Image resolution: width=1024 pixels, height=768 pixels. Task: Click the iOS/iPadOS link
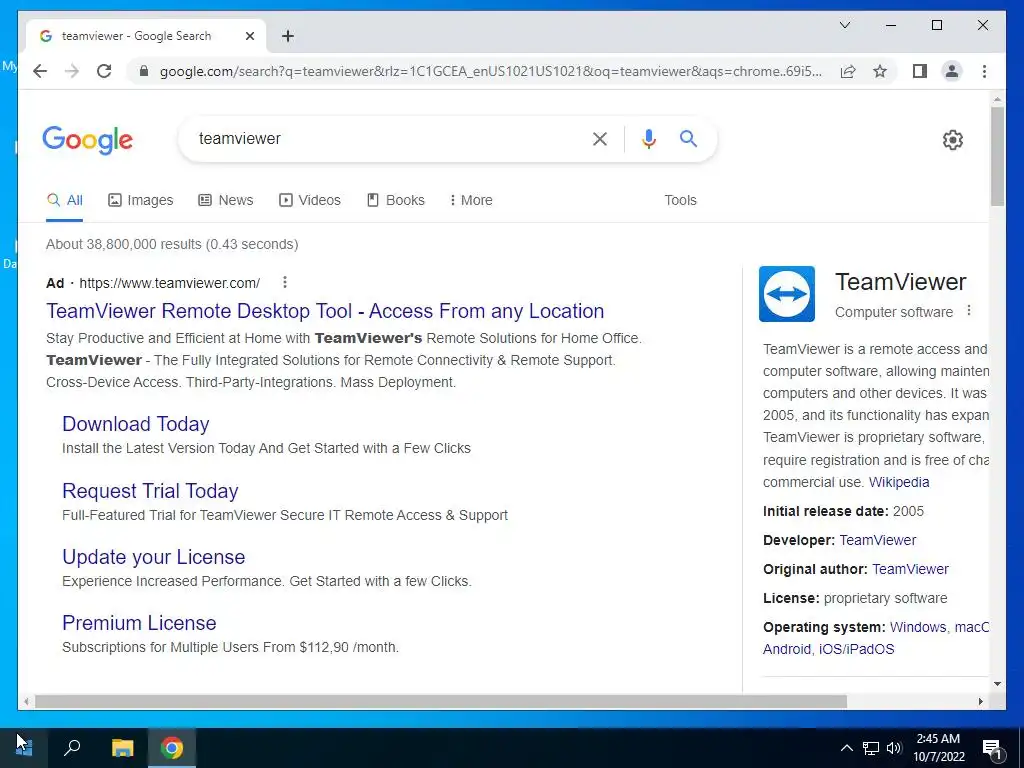[x=856, y=649]
